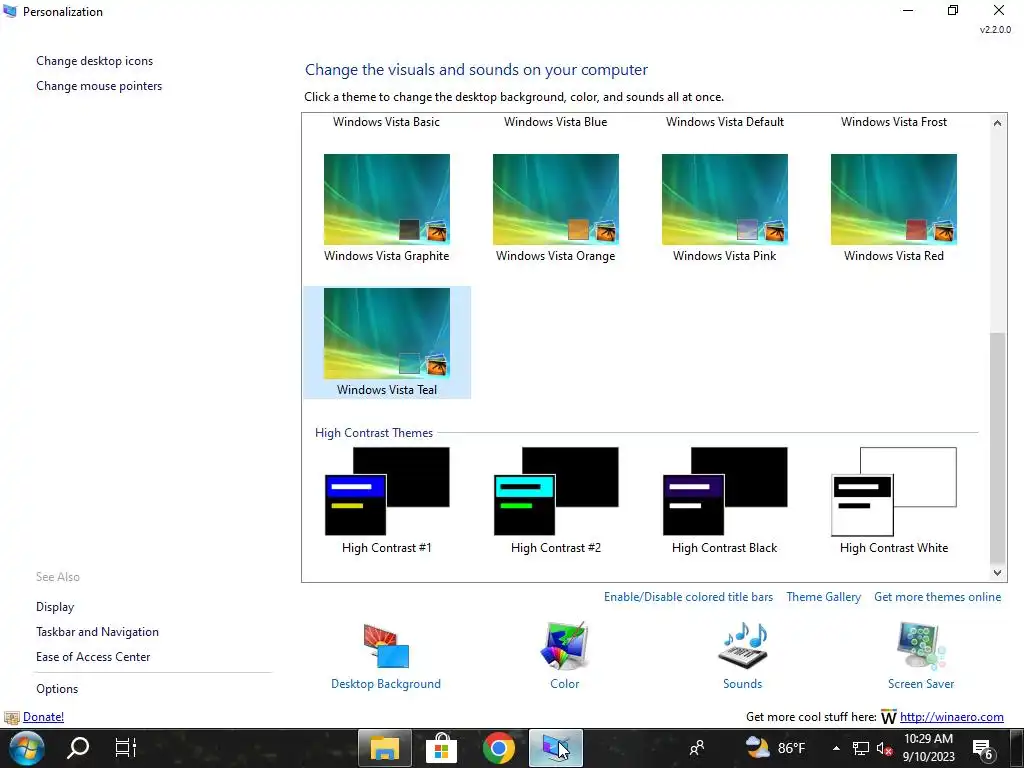The image size is (1024, 768).
Task: Click the Donate icon beside link
Action: pos(12,717)
